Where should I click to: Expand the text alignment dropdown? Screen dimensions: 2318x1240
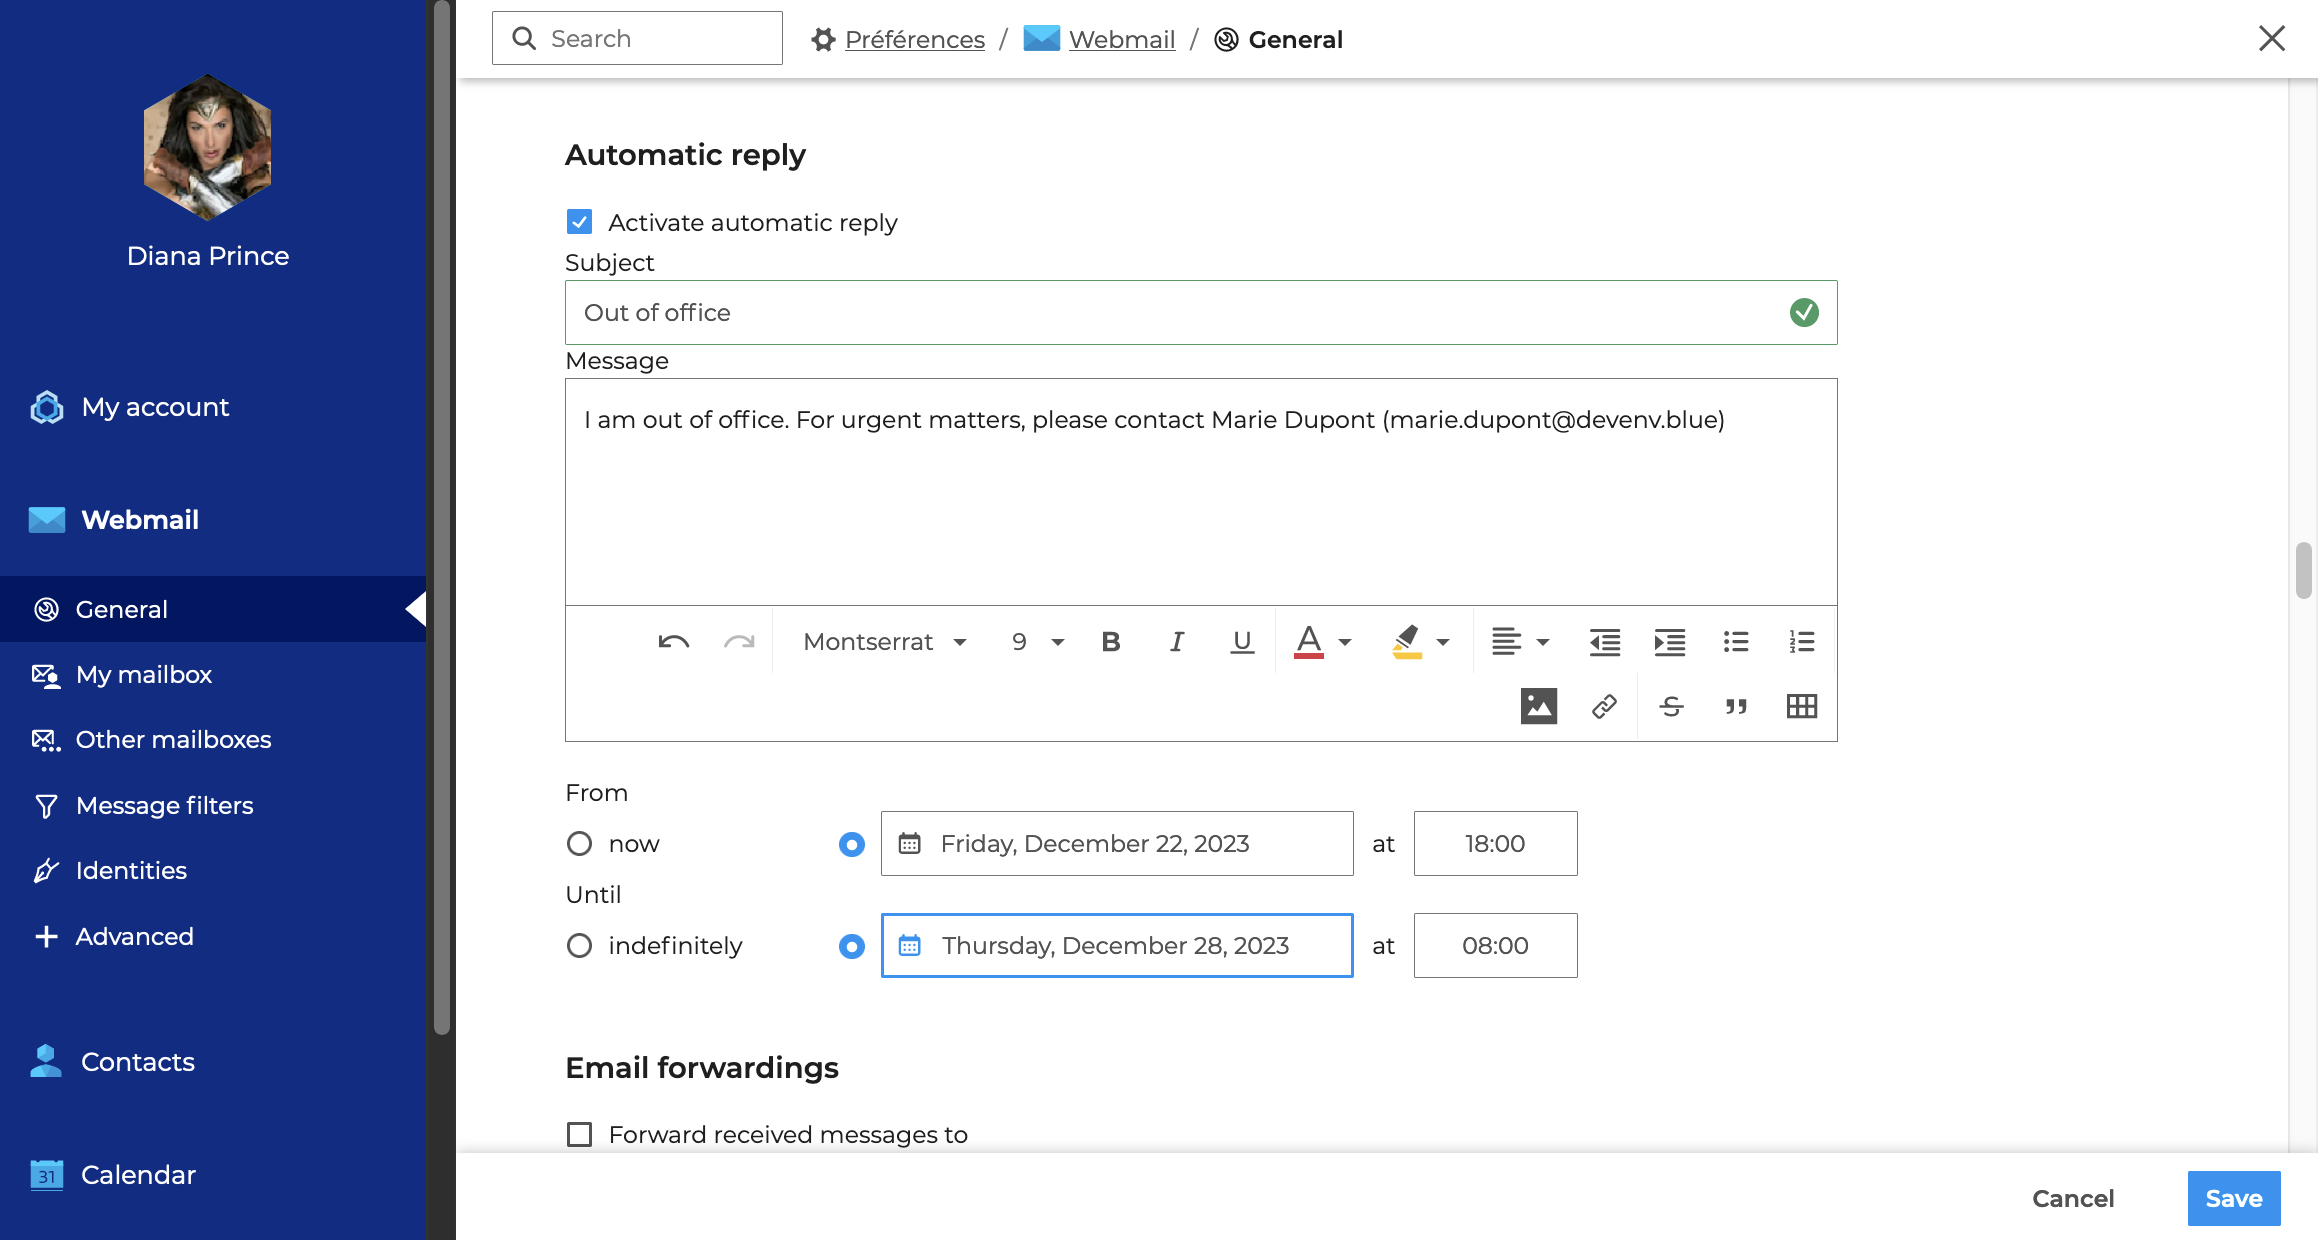click(1542, 642)
